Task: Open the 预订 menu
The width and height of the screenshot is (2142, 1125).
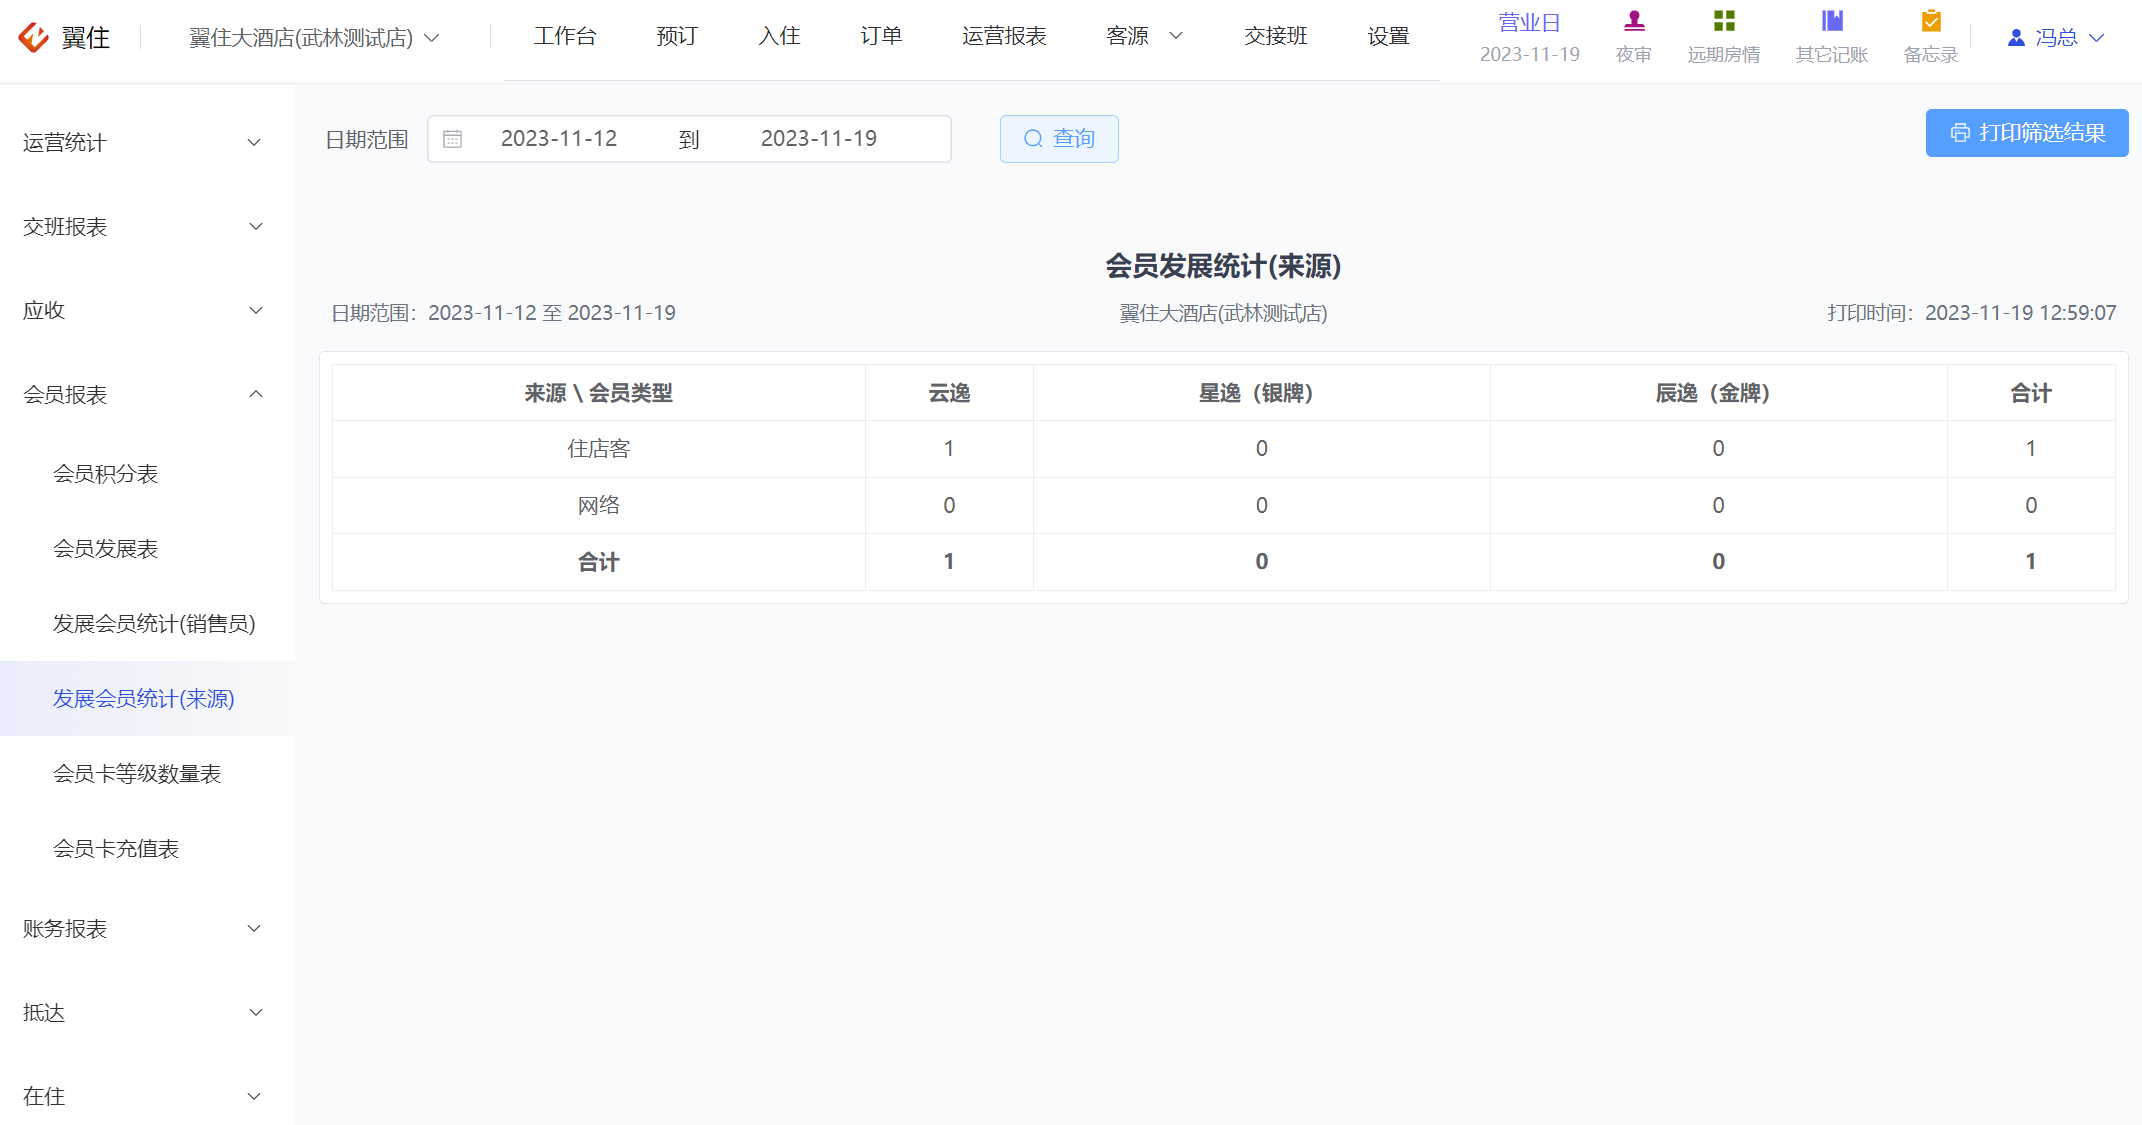Action: point(677,36)
